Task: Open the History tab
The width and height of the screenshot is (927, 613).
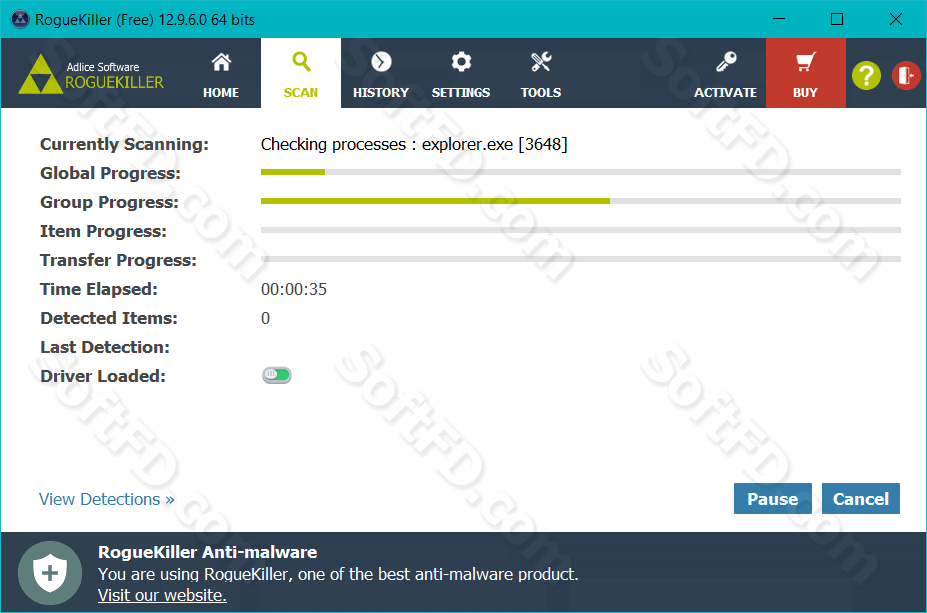Action: point(381,73)
